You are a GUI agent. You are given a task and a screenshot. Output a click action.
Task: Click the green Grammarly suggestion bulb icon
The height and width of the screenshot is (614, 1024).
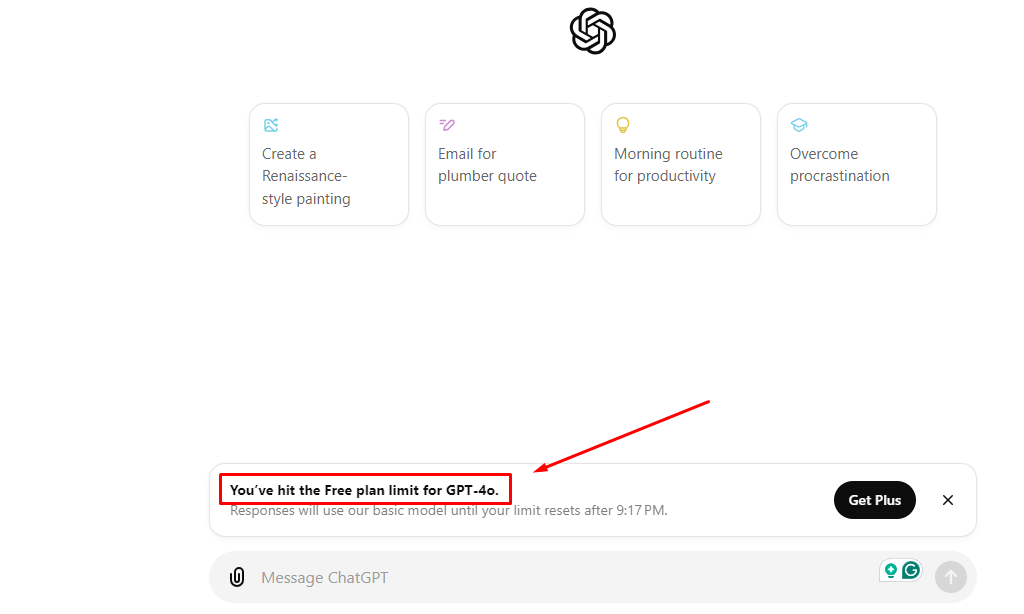point(891,571)
